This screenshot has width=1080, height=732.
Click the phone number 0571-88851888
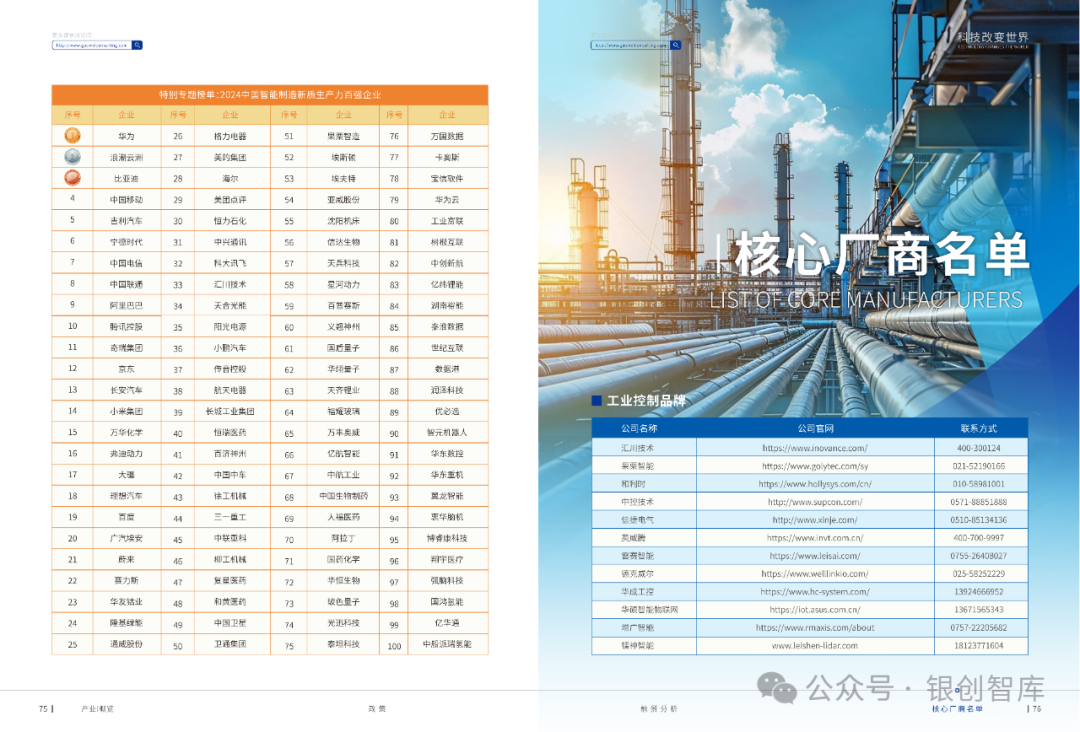coord(979,502)
